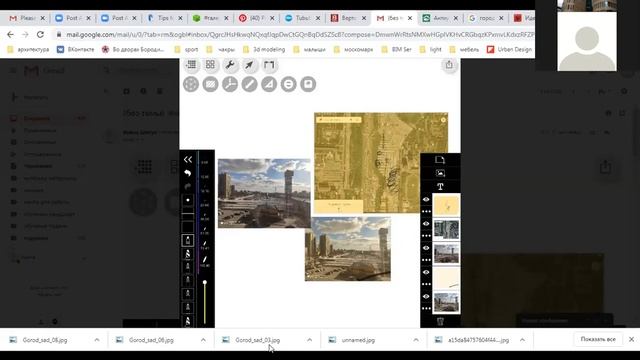Screen dimensions: 640x360
Task: Click the share export icon above canvas
Action: (x=449, y=64)
